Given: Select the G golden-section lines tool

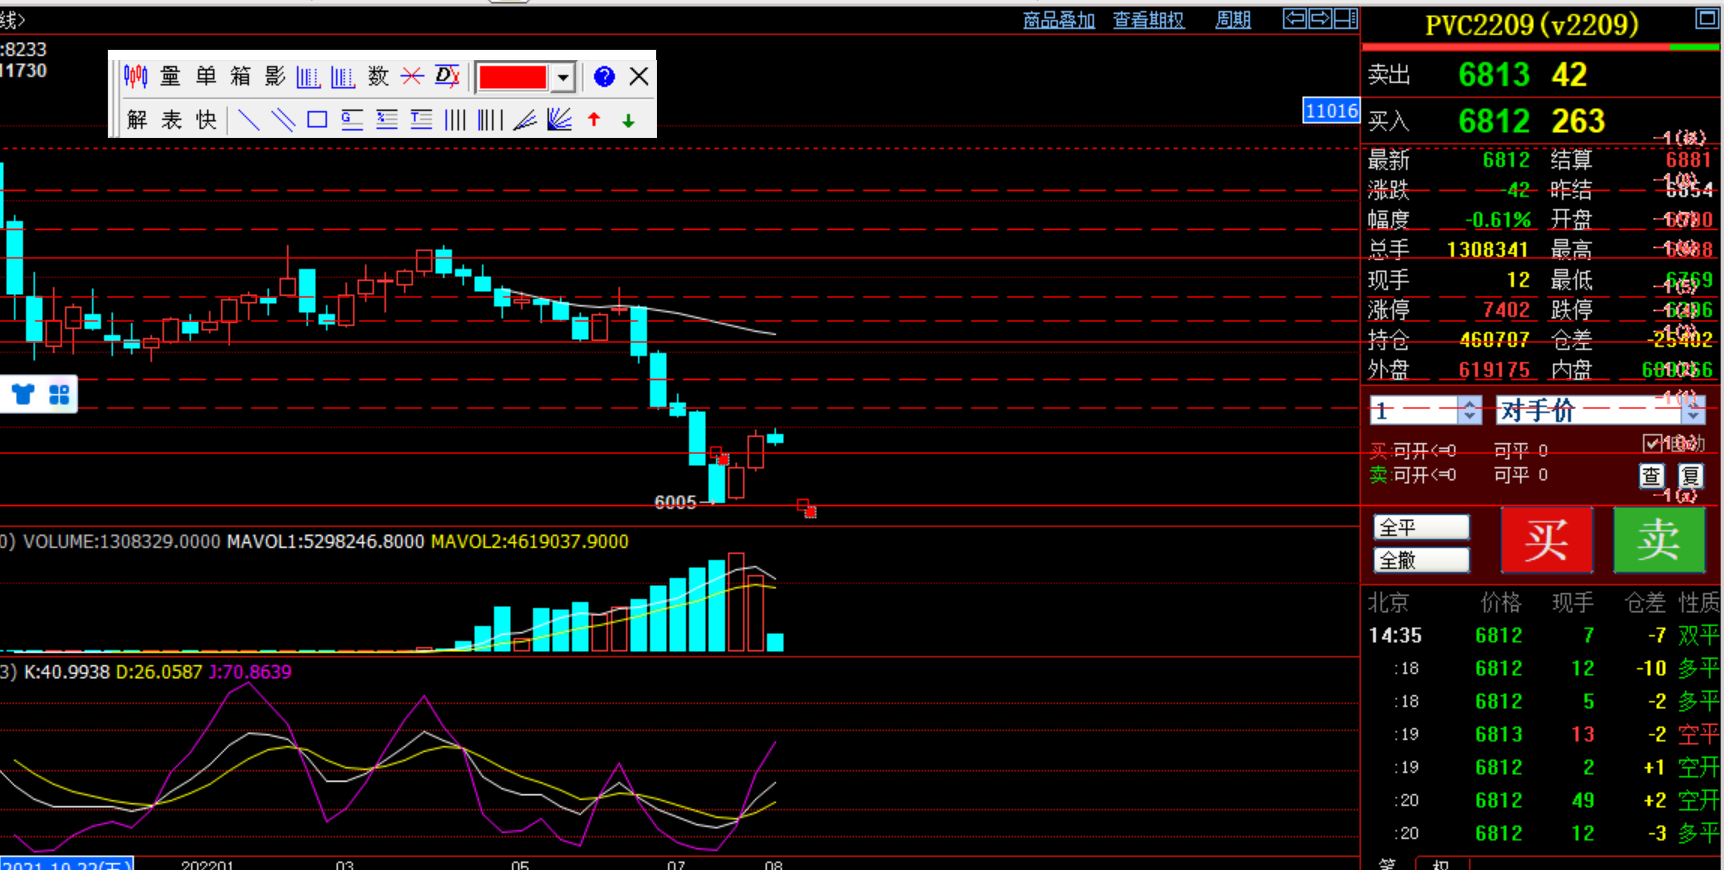Looking at the screenshot, I should [x=352, y=120].
